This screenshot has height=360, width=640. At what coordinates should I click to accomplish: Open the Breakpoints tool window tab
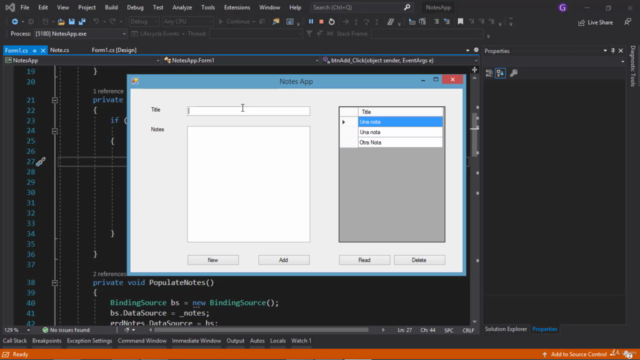click(47, 341)
